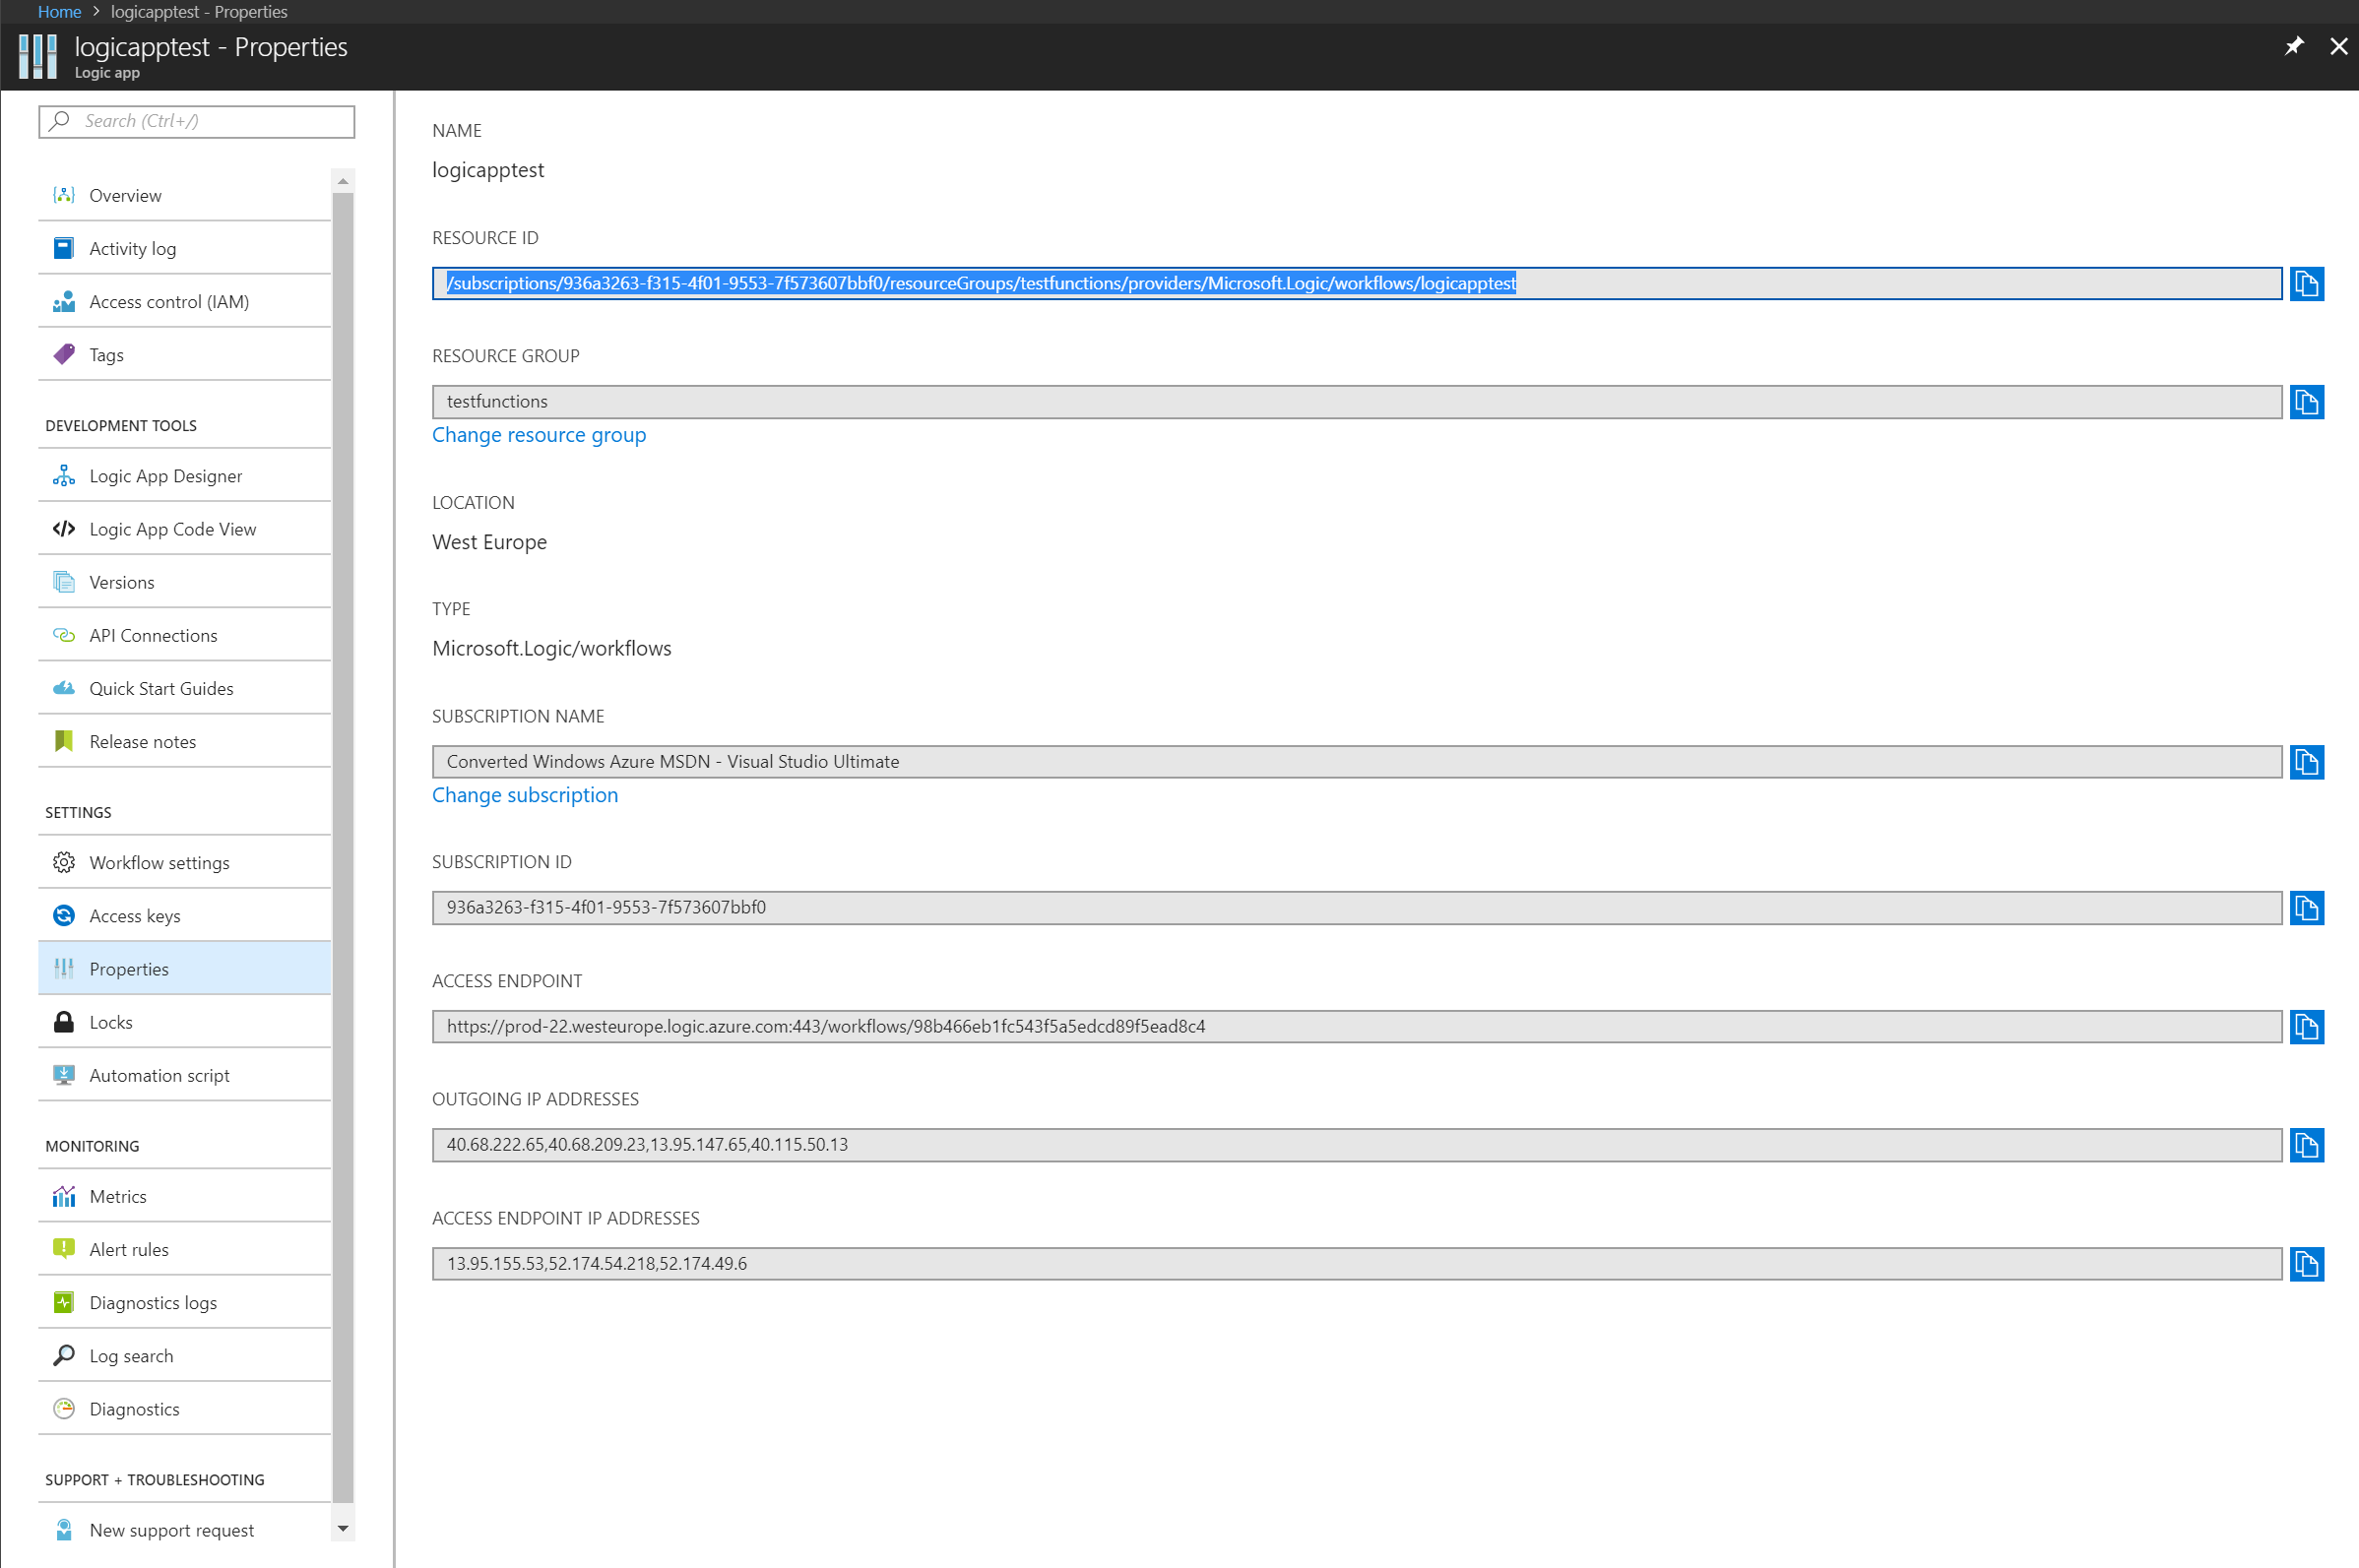Click Change resource group link
Screen dimensions: 2359x1568
pos(539,435)
